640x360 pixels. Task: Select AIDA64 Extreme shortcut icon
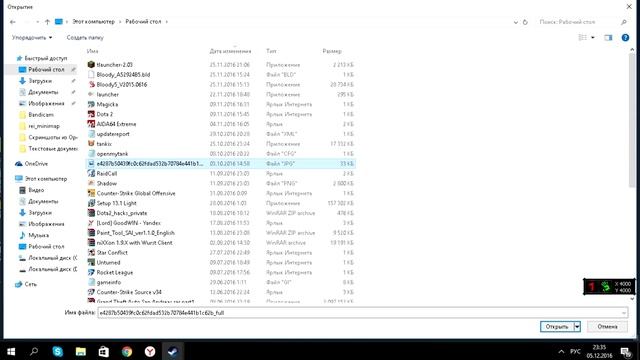click(x=91, y=124)
